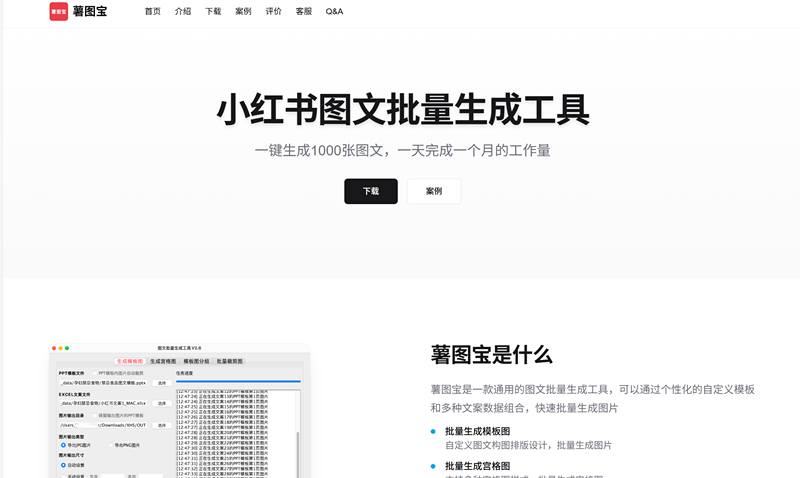
Task: Select the 生成模板图 tab in the app preview
Action: (x=130, y=361)
